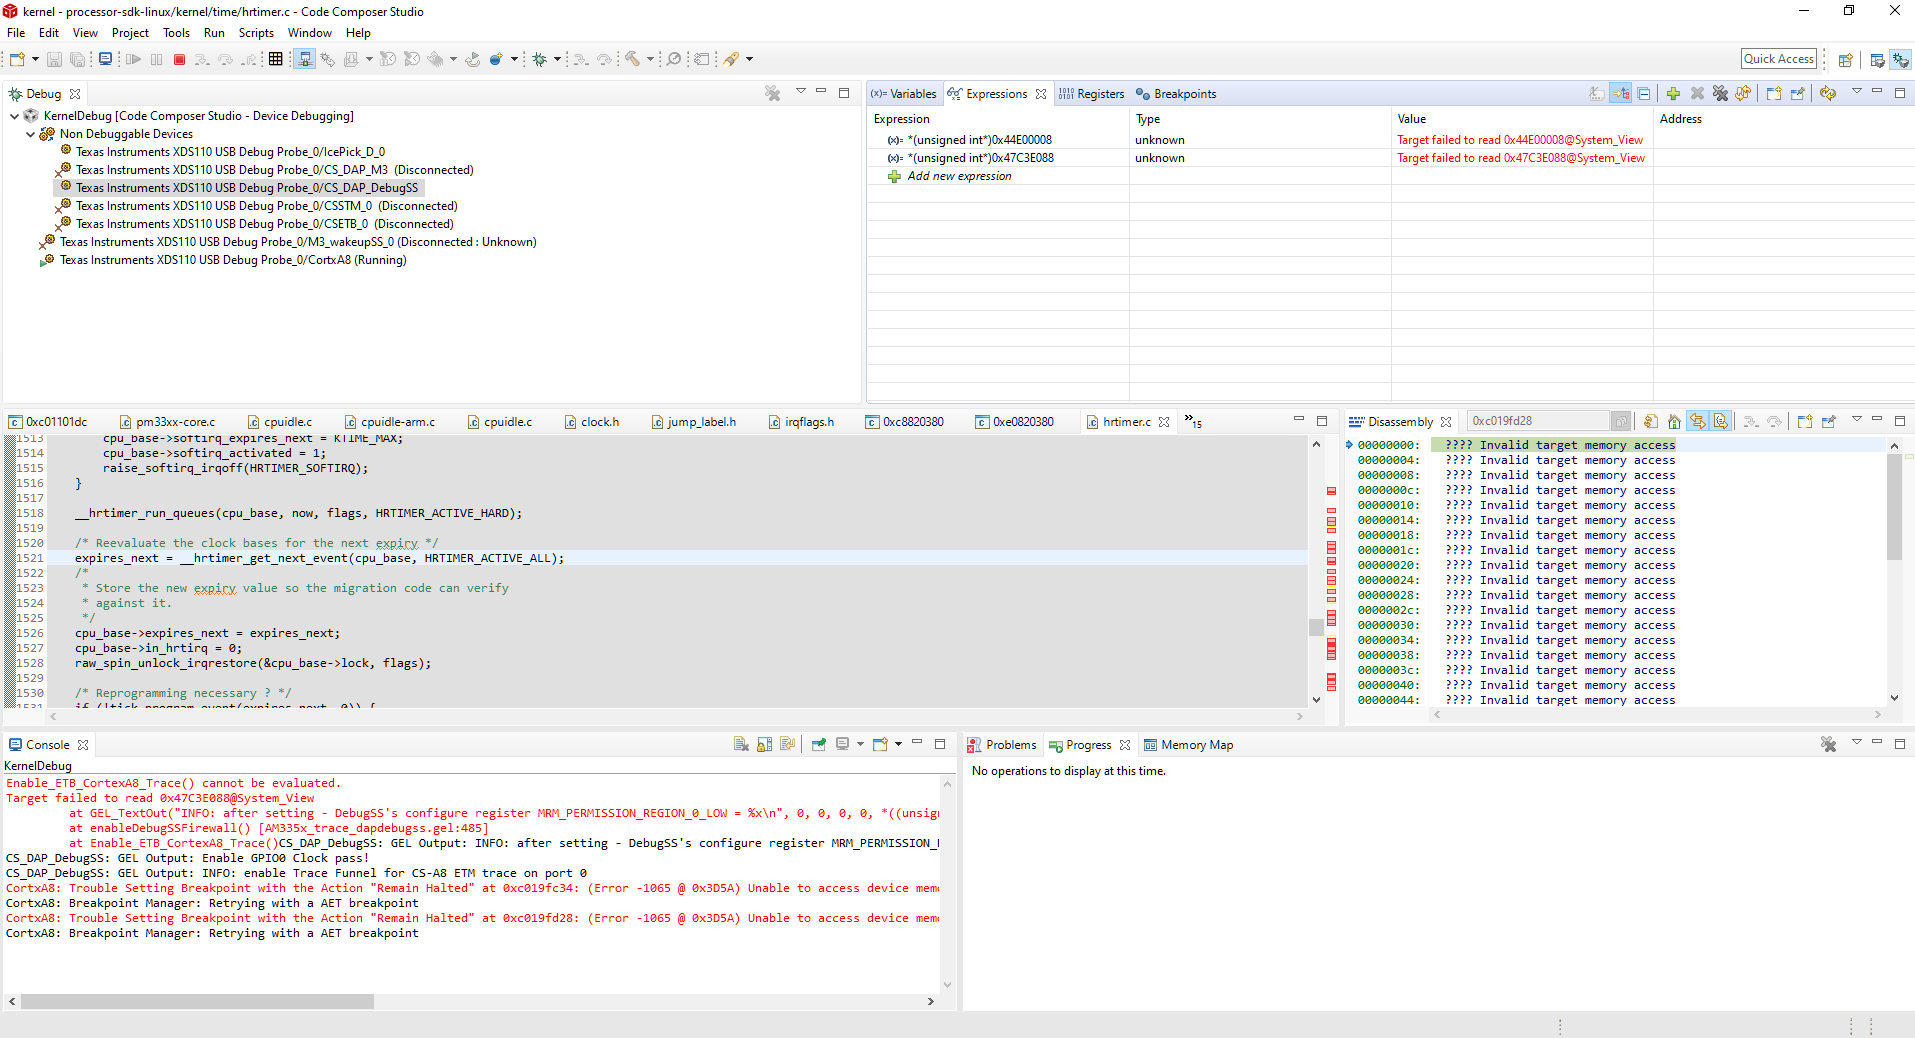
Task: Click Remove All icon in Progress view
Action: [1829, 745]
